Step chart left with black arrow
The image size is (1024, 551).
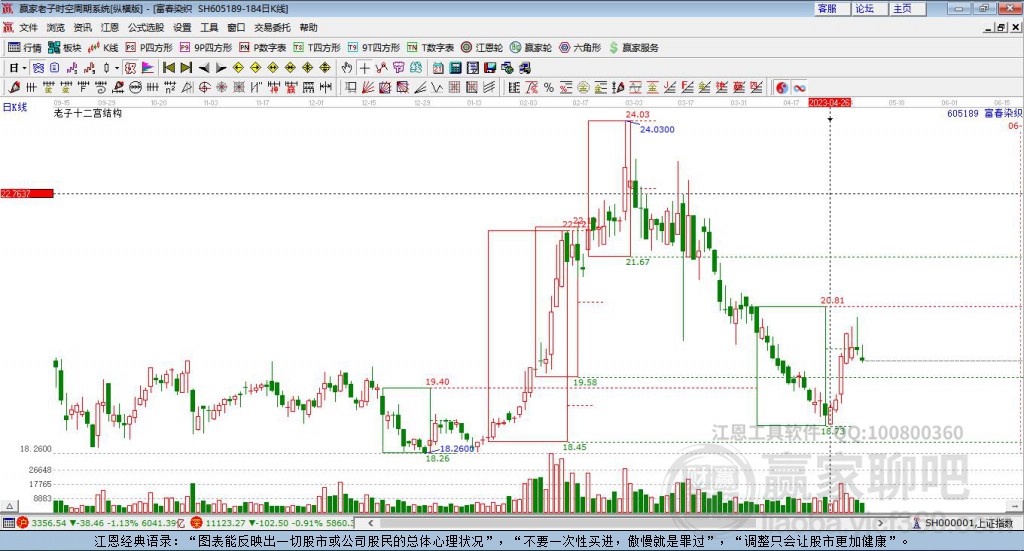coord(204,68)
